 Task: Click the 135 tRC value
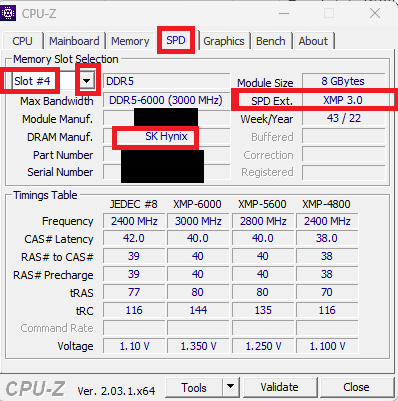263,310
